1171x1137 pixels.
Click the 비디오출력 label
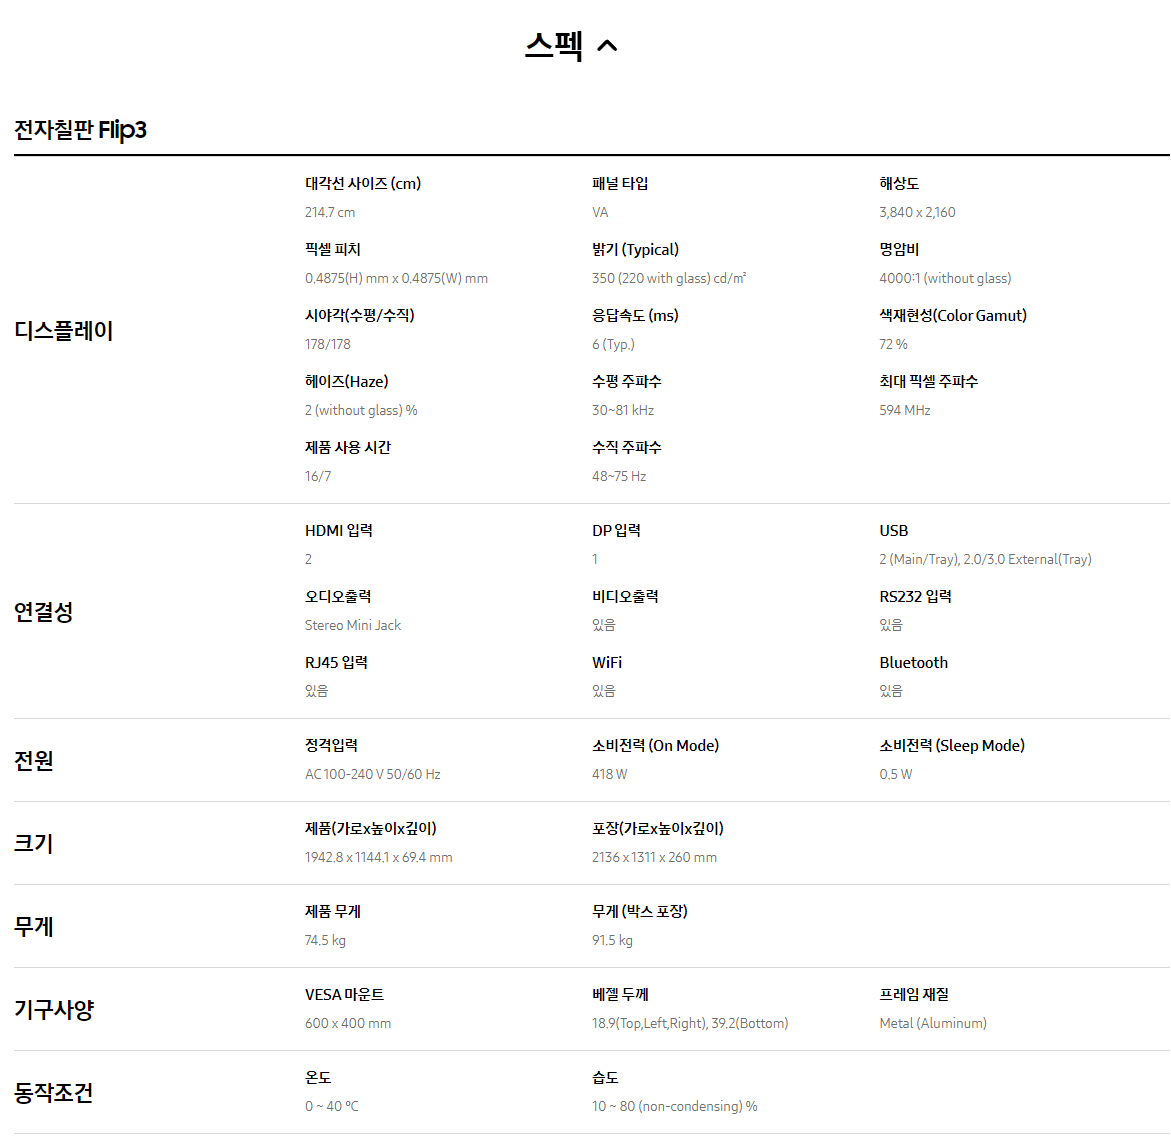tap(626, 596)
